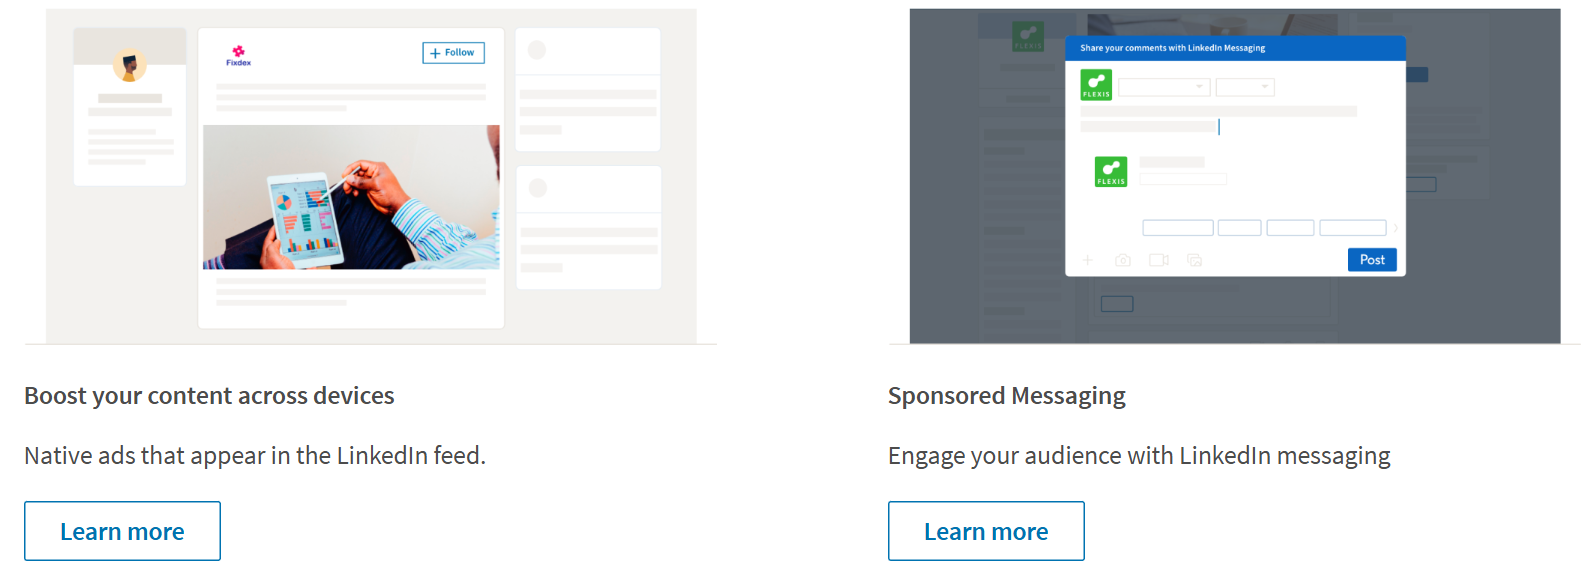Open the first dropdown in the messaging dialog

(1163, 87)
